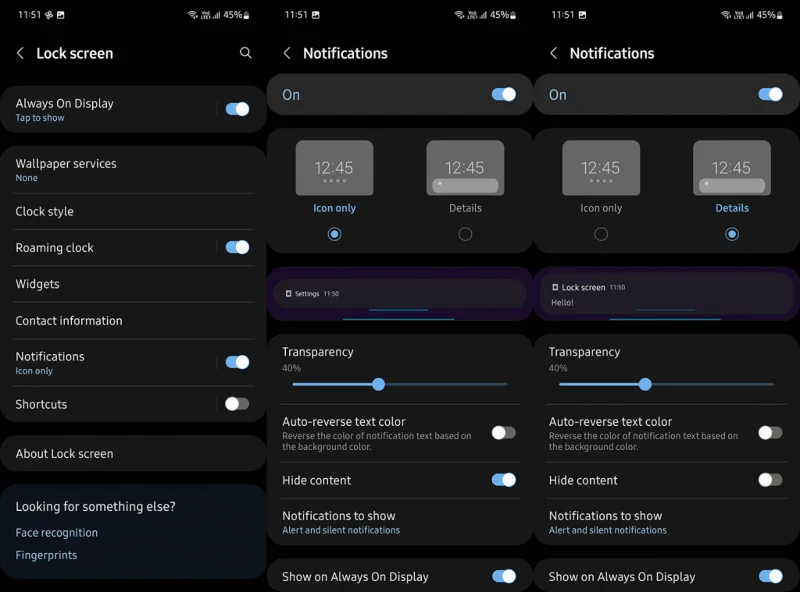The image size is (800, 592).
Task: Tap Icon only preview thumbnail, right screen
Action: point(601,168)
